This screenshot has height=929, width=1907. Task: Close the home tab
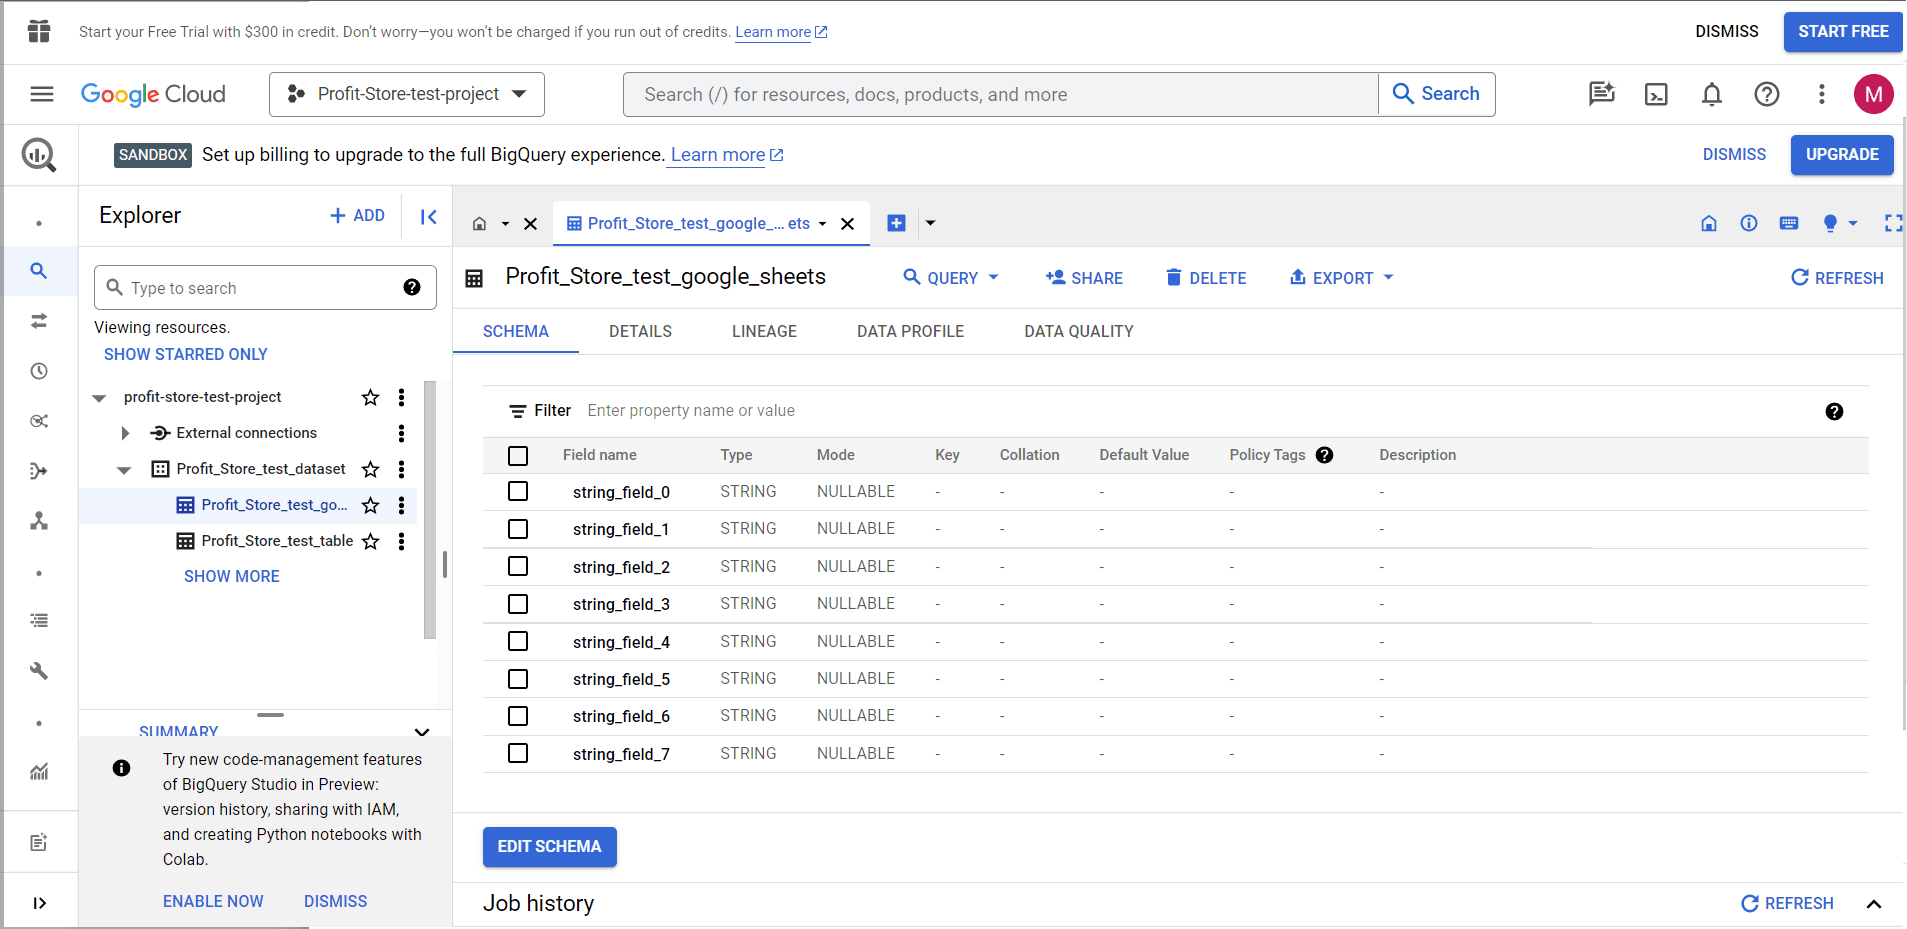coord(531,224)
